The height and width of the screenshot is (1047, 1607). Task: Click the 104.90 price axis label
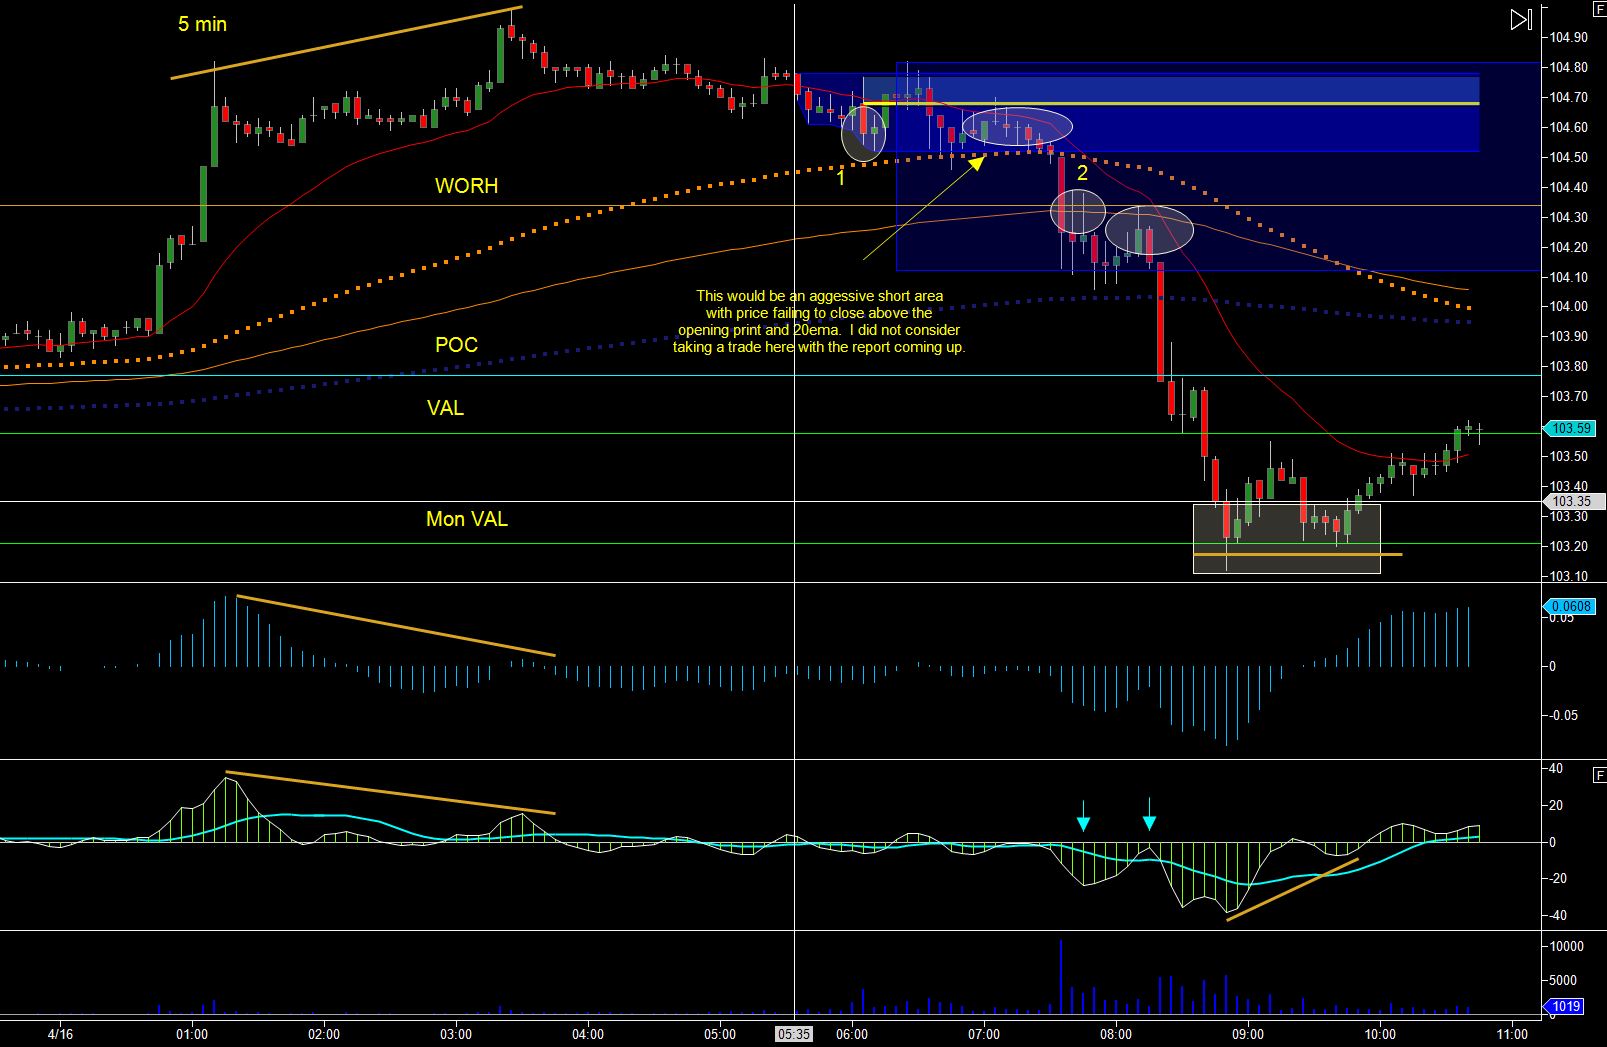point(1569,38)
